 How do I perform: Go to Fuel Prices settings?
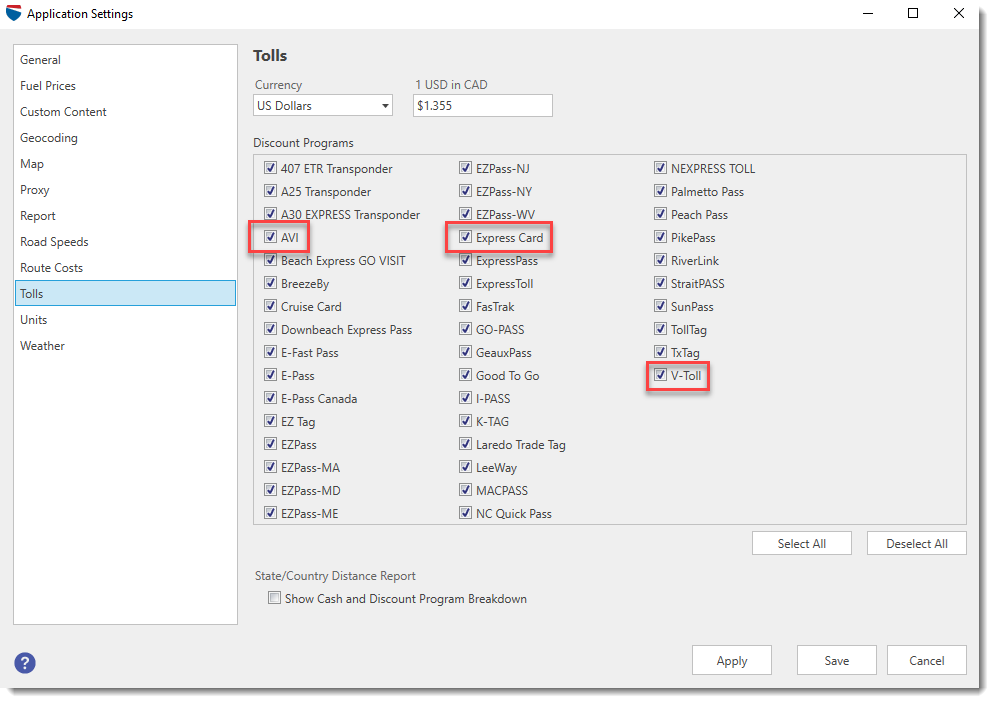coord(126,86)
